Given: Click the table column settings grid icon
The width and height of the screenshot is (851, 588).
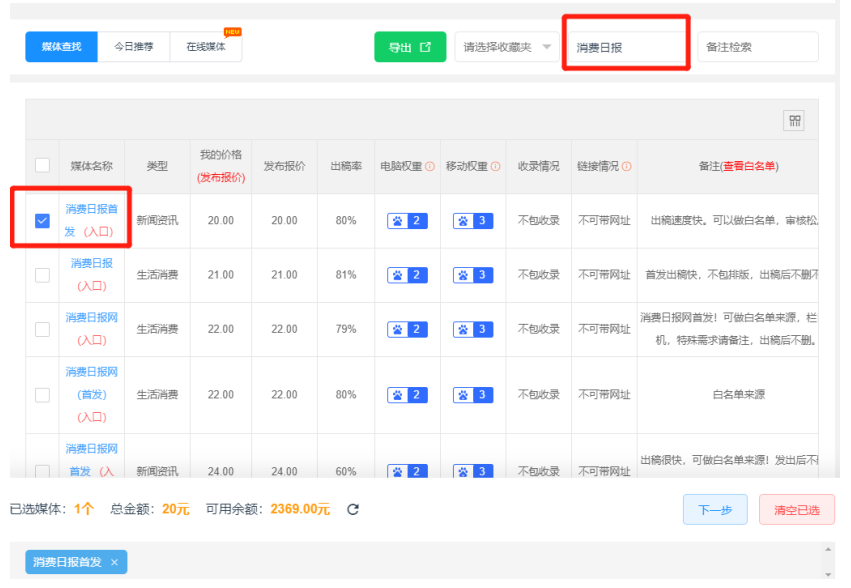Looking at the screenshot, I should pyautogui.click(x=795, y=121).
